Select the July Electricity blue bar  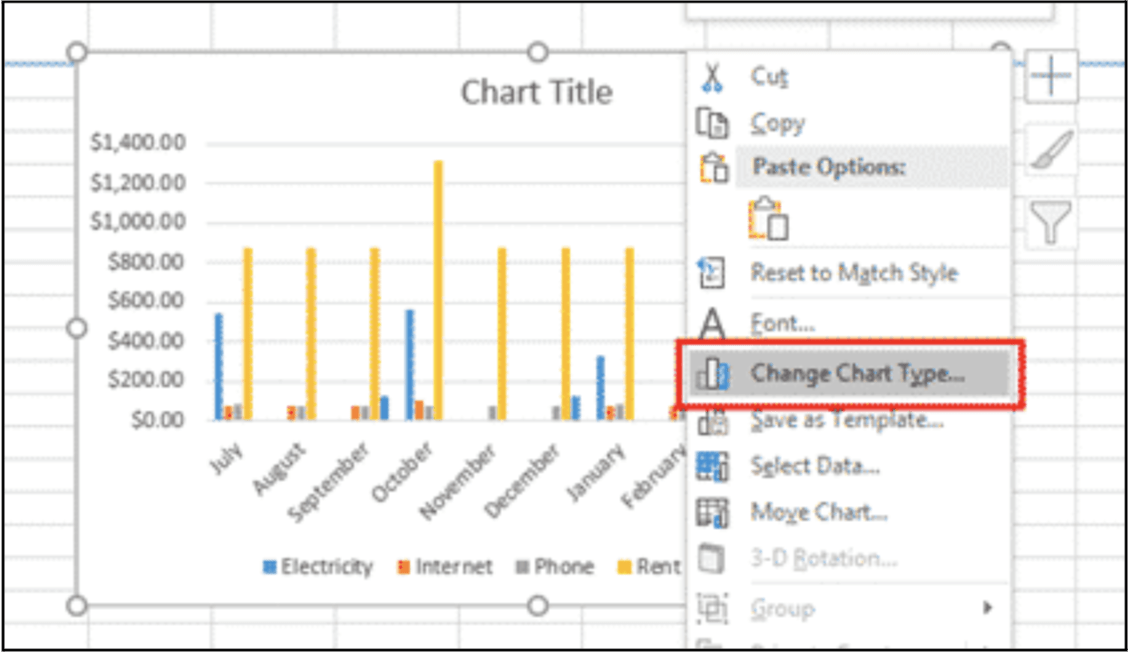tap(219, 366)
